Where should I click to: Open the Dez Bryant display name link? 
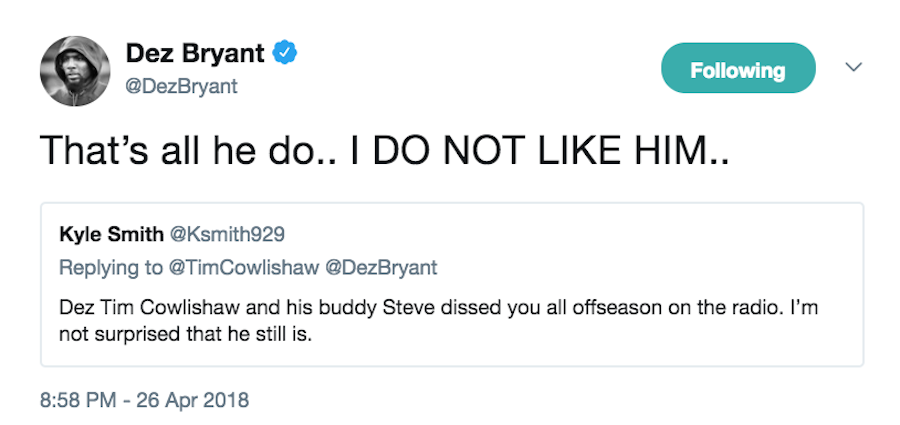[x=197, y=52]
